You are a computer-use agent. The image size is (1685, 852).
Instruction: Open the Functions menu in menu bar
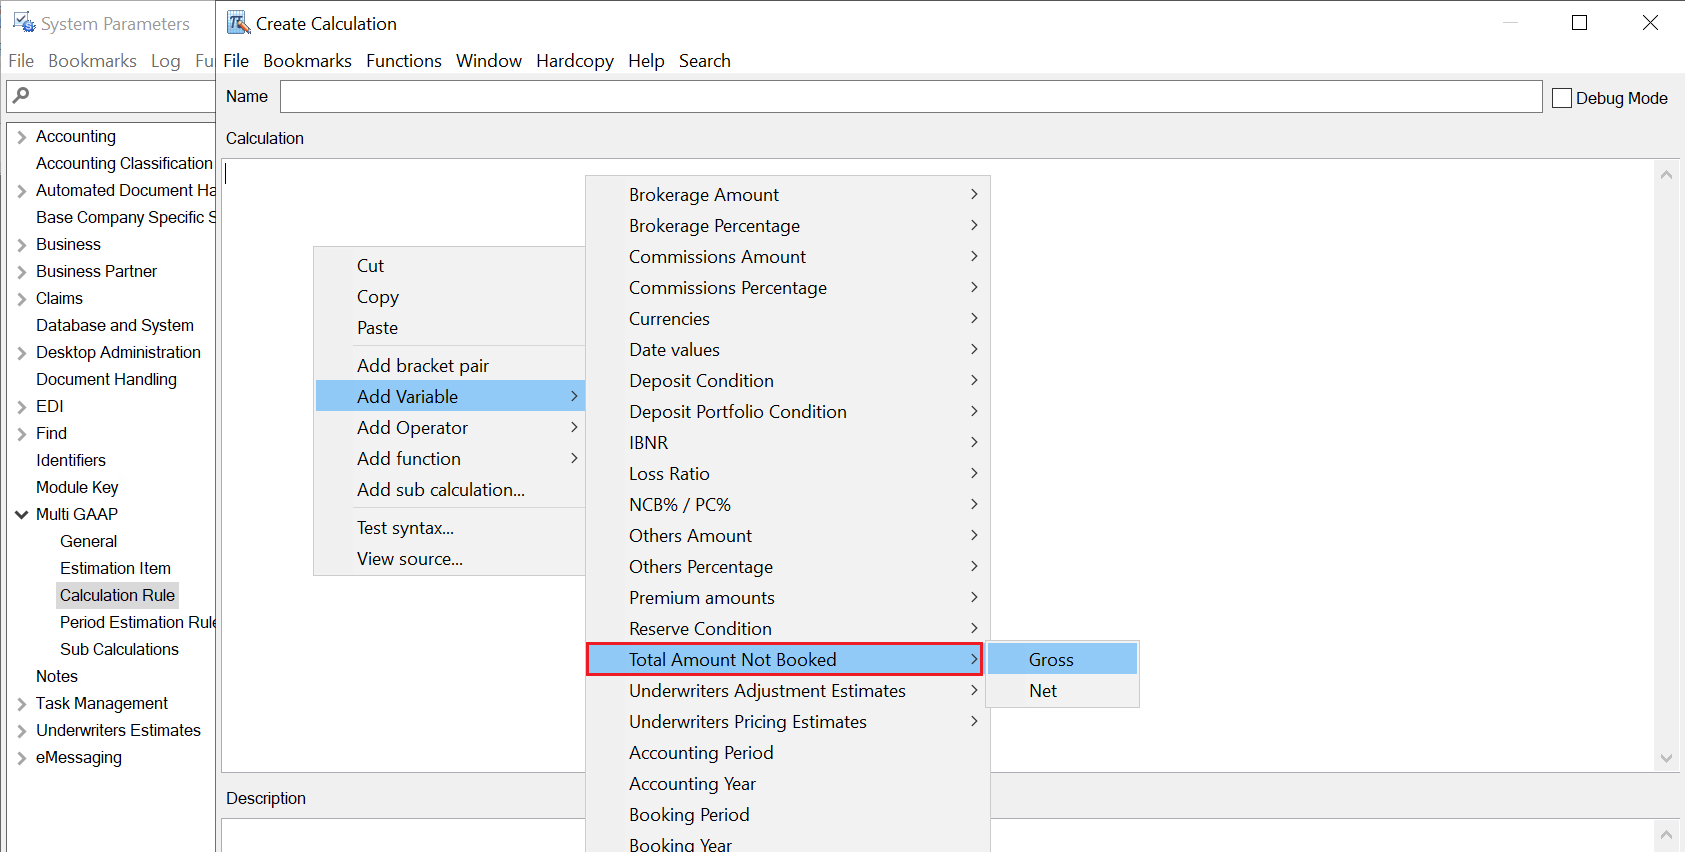point(403,61)
